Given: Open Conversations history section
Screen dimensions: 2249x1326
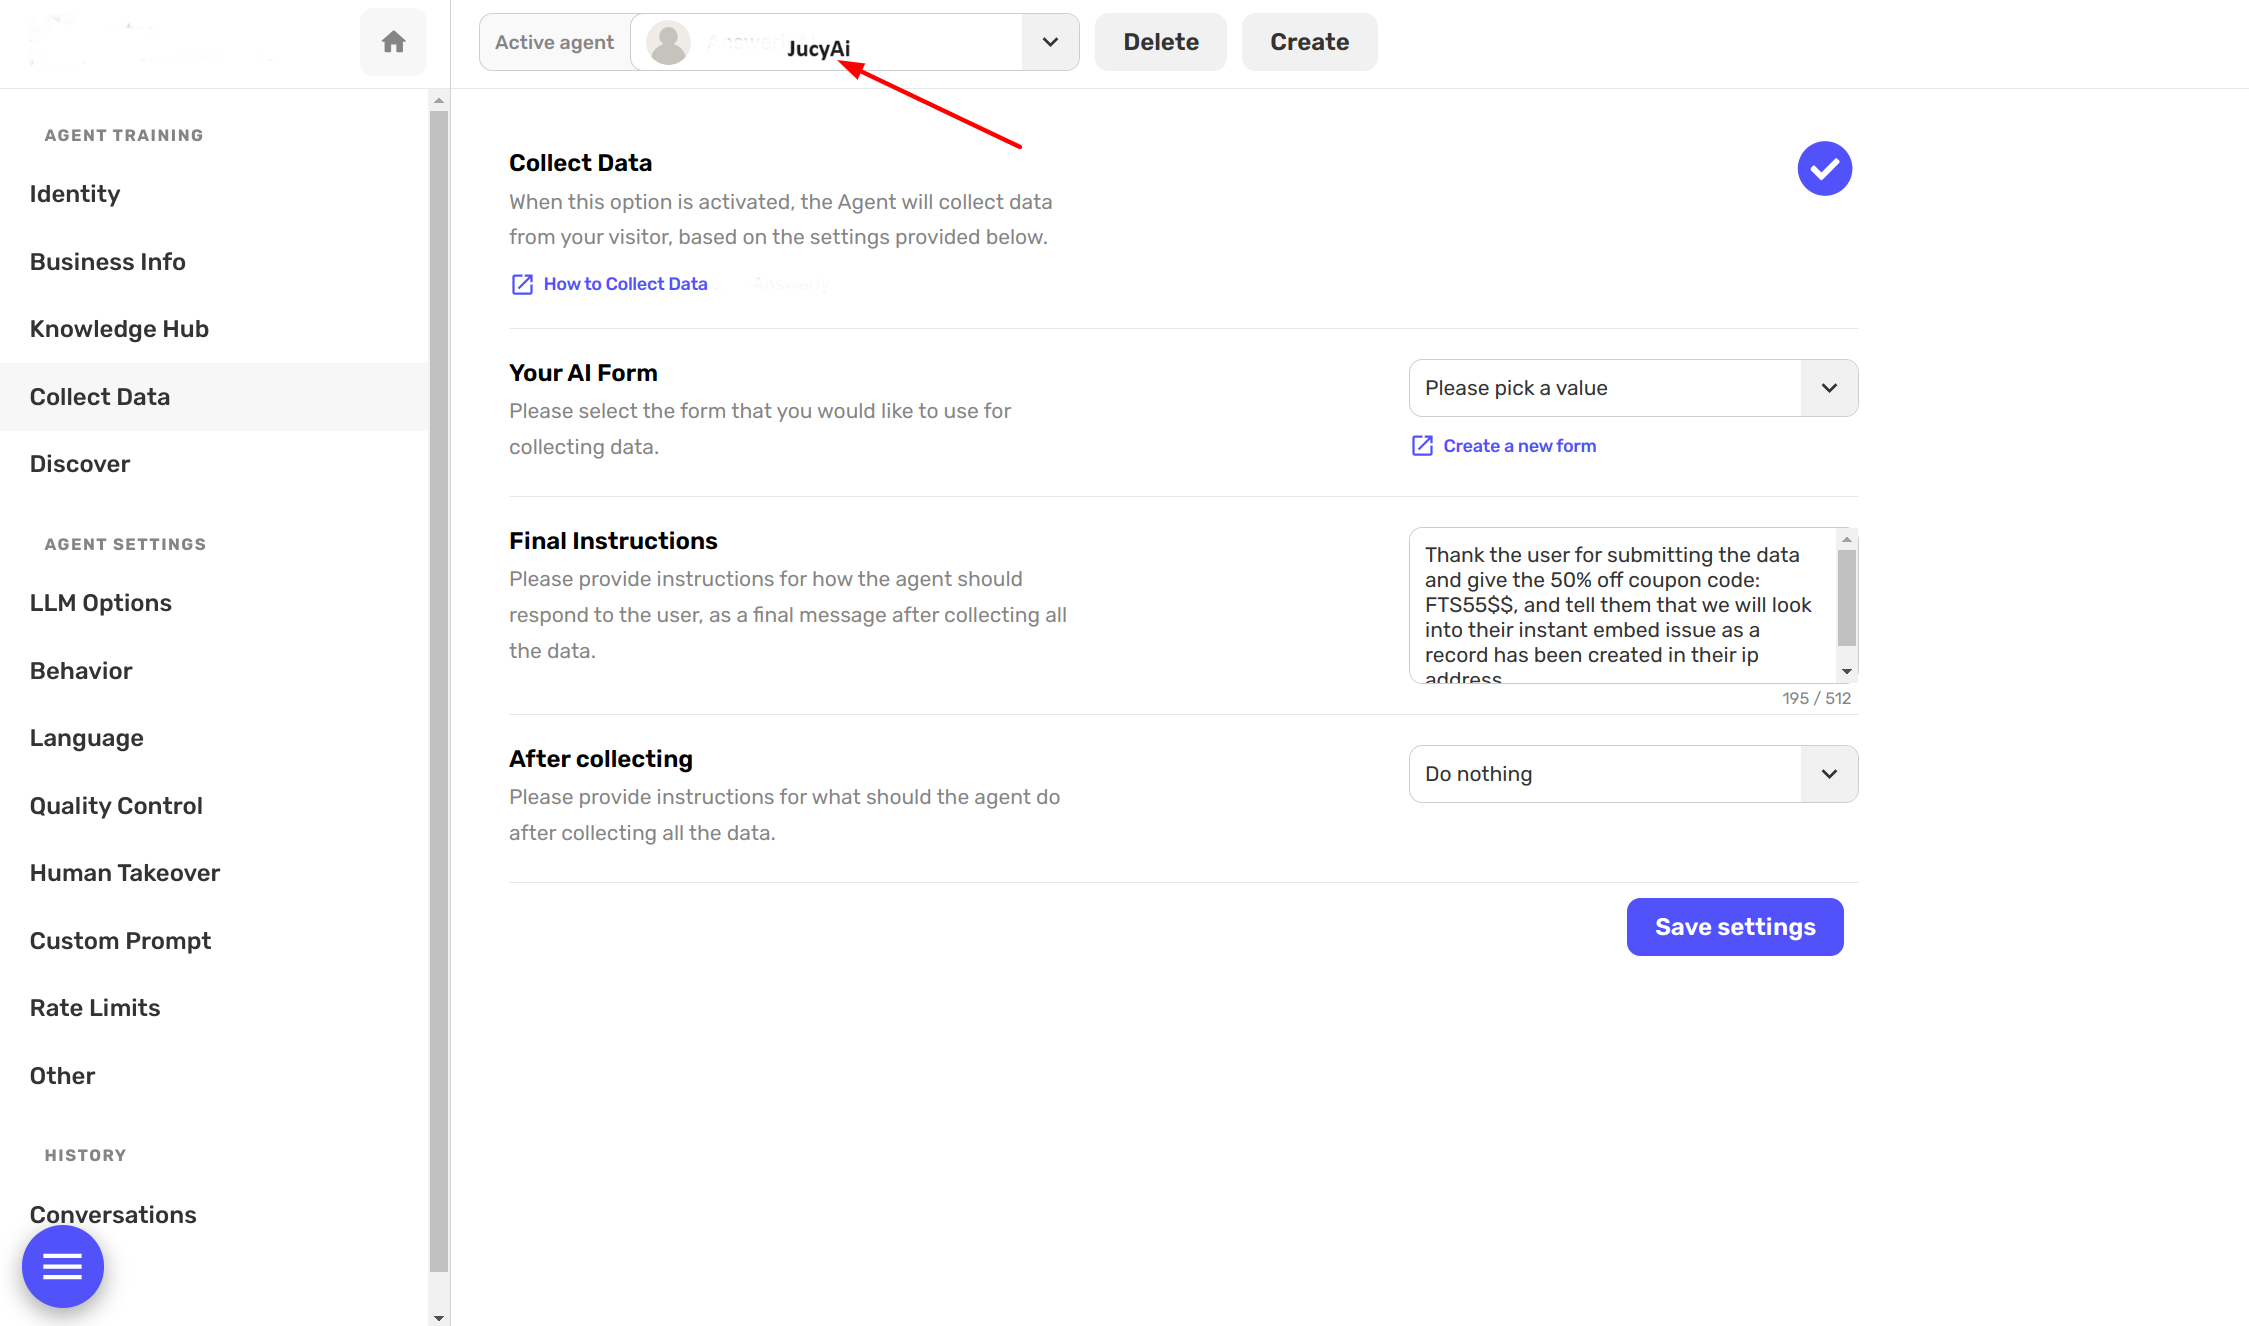Looking at the screenshot, I should [114, 1214].
